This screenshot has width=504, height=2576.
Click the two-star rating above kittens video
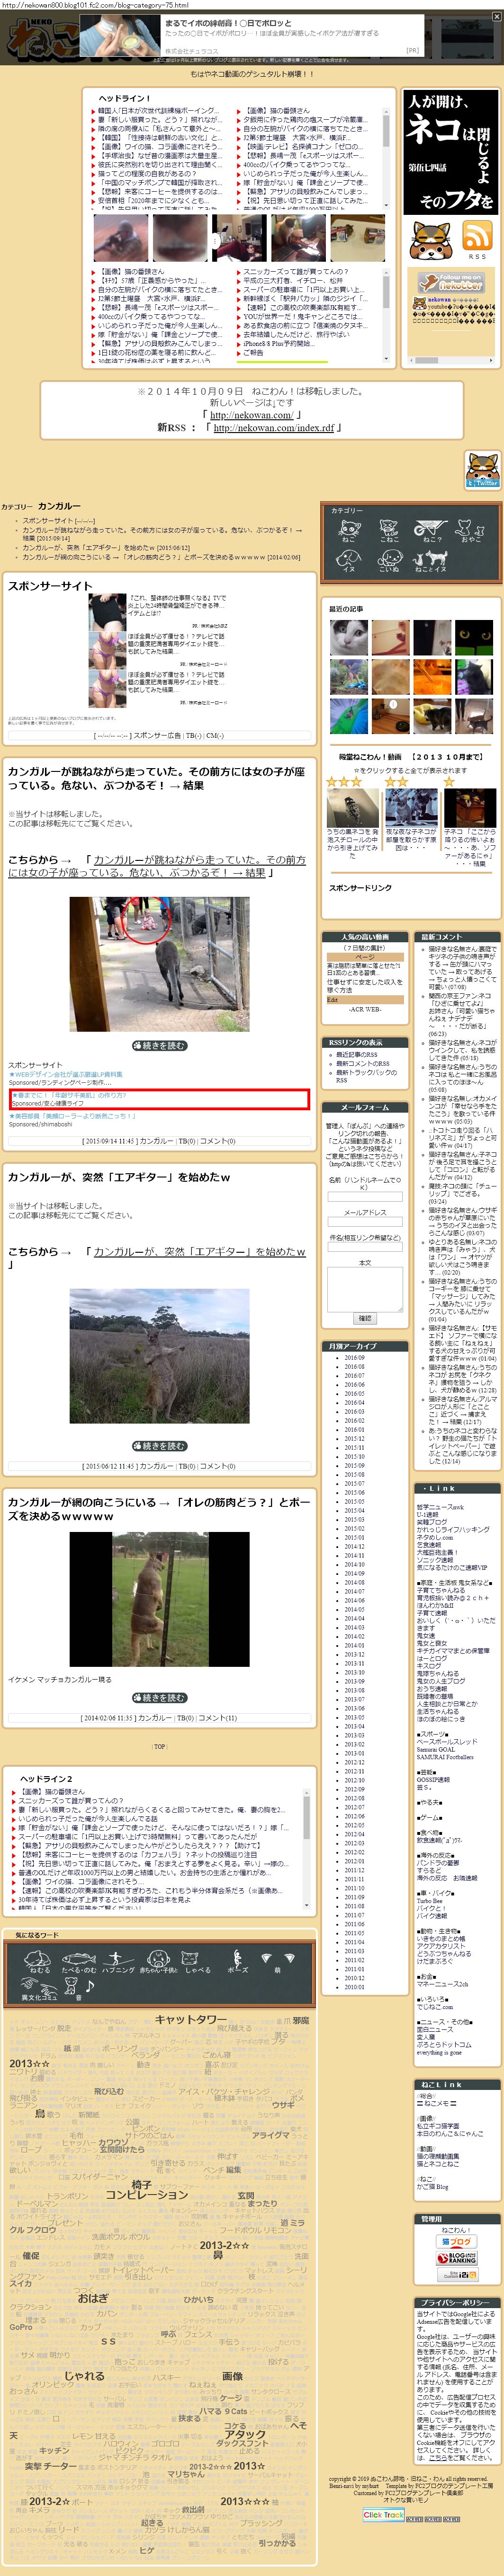tap(397, 782)
